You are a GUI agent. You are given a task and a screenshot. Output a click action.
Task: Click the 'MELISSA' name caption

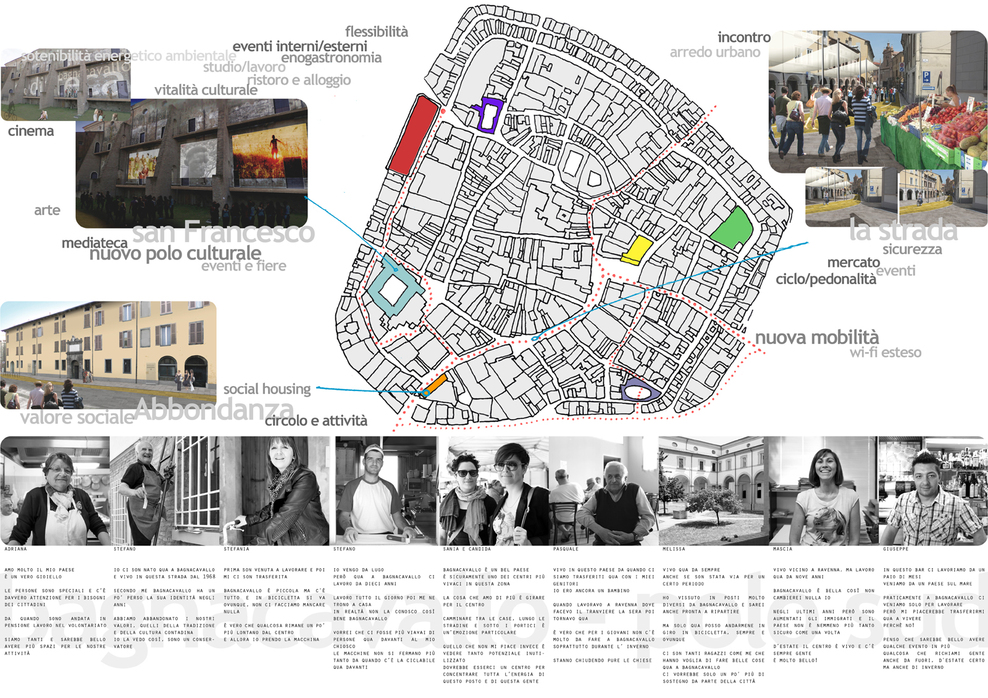[674, 550]
